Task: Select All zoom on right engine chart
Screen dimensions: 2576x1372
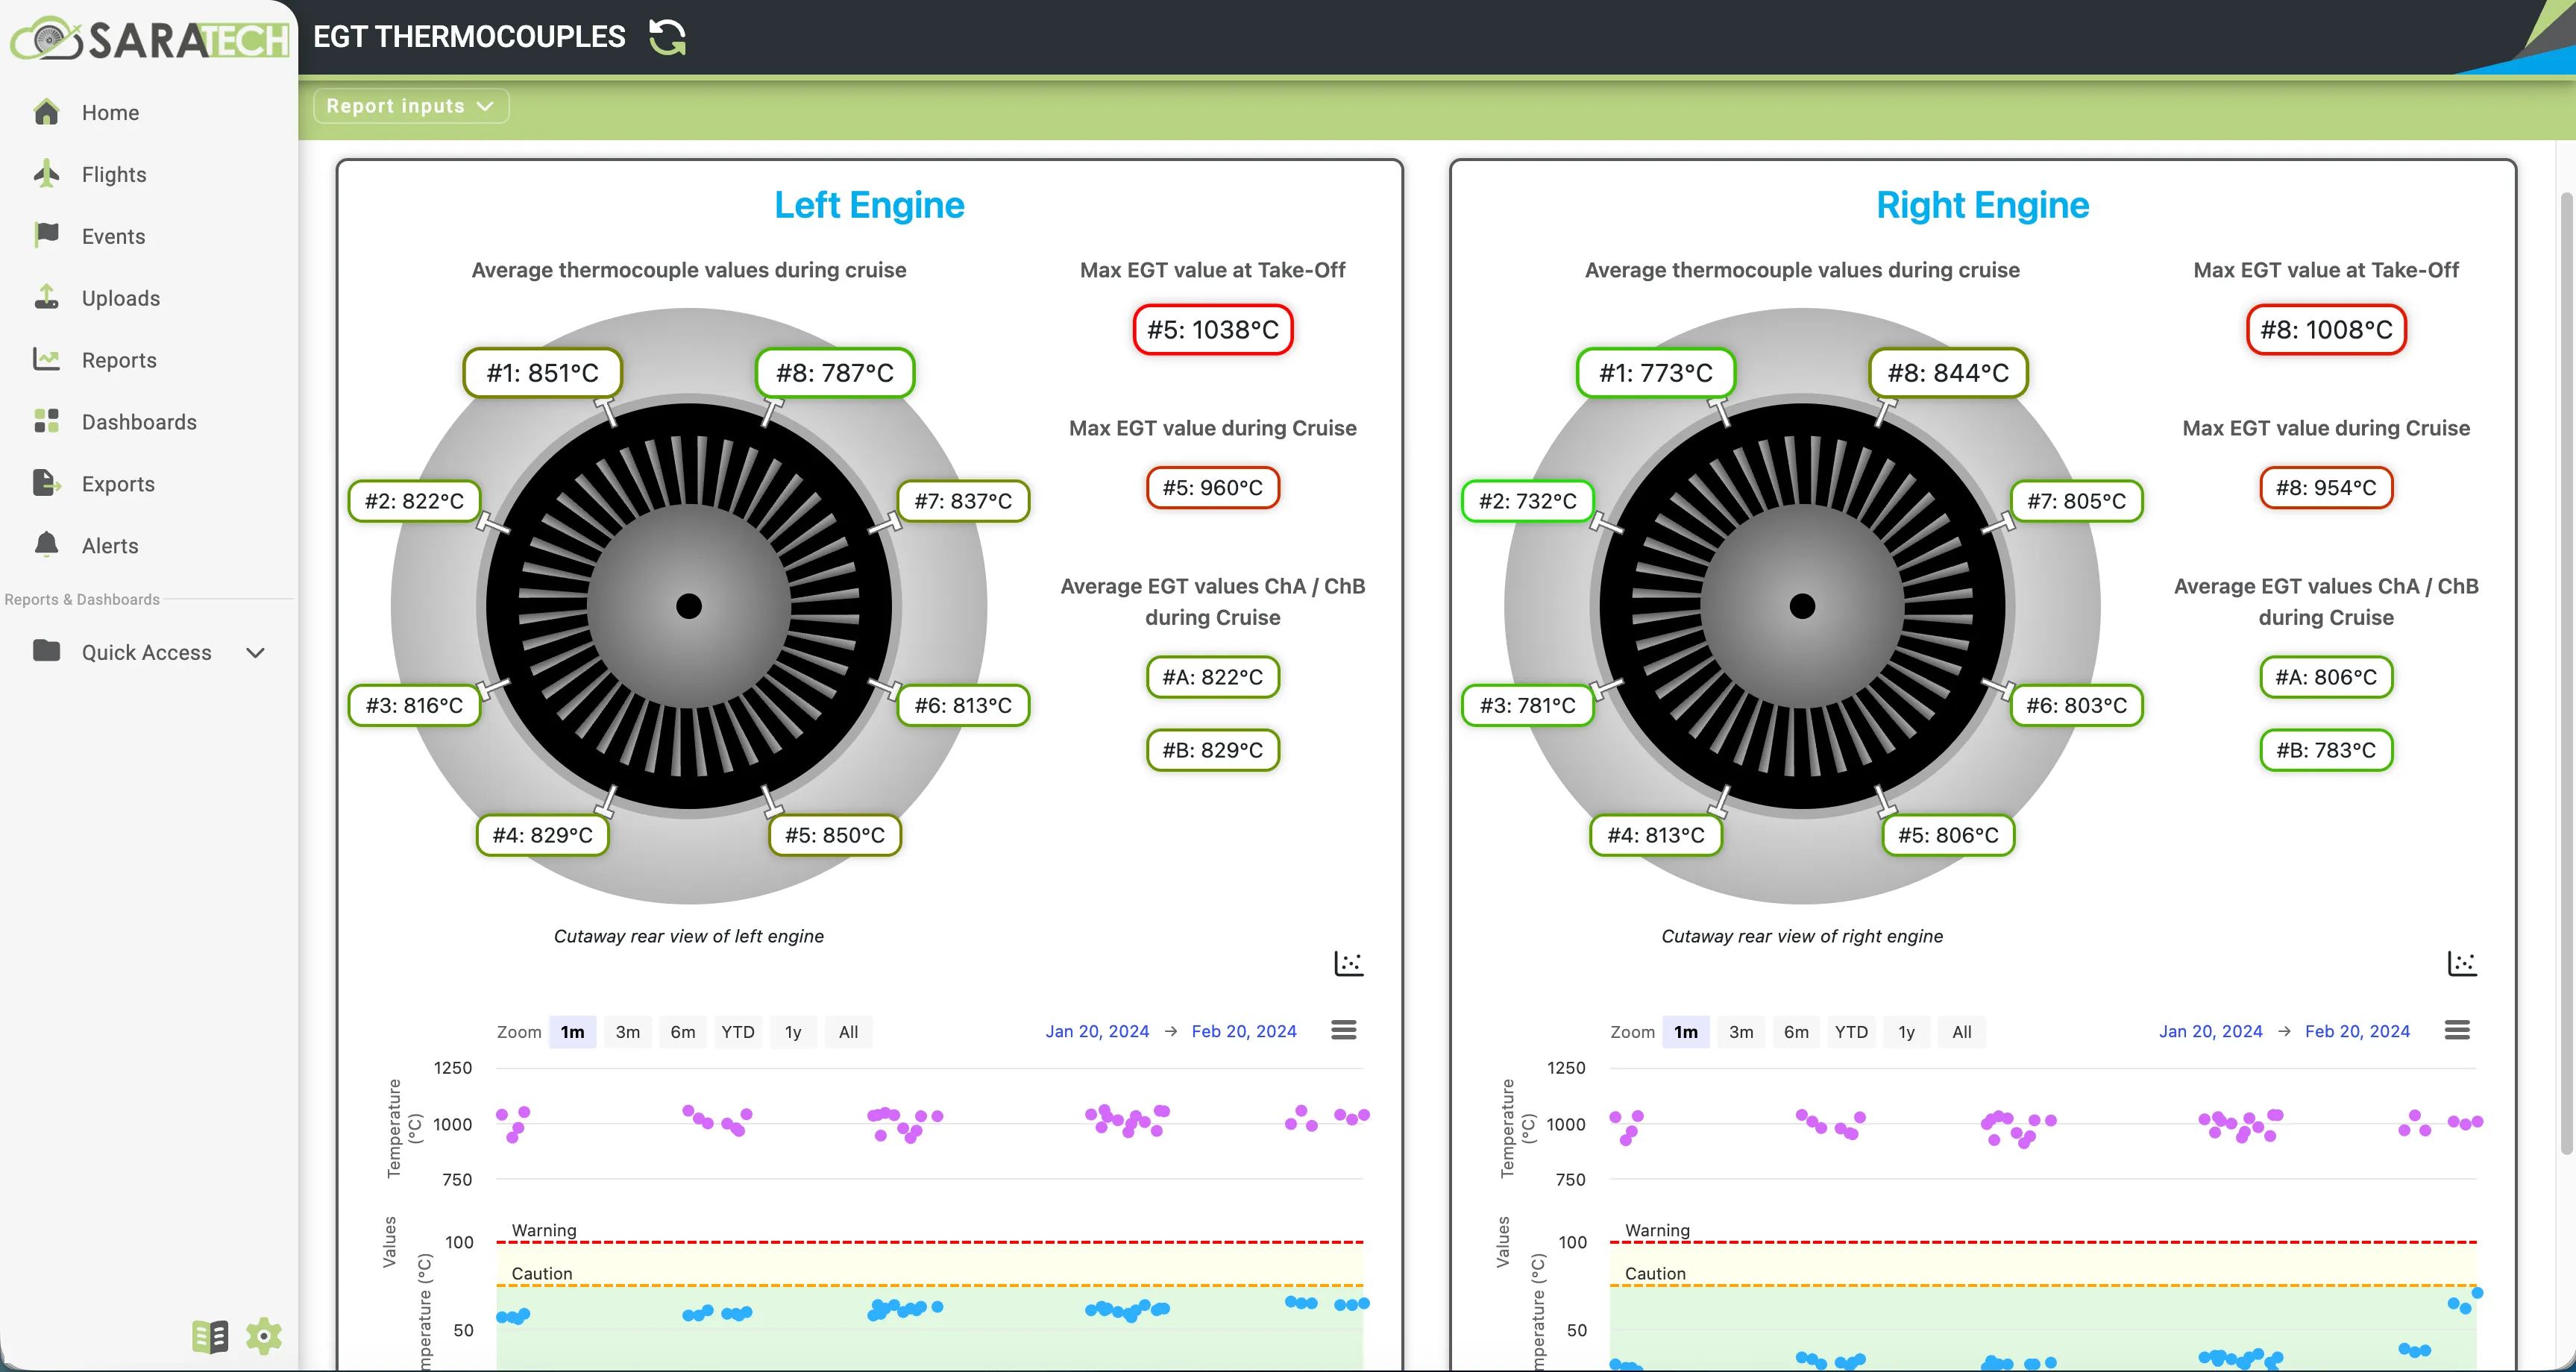Action: coord(1962,1032)
